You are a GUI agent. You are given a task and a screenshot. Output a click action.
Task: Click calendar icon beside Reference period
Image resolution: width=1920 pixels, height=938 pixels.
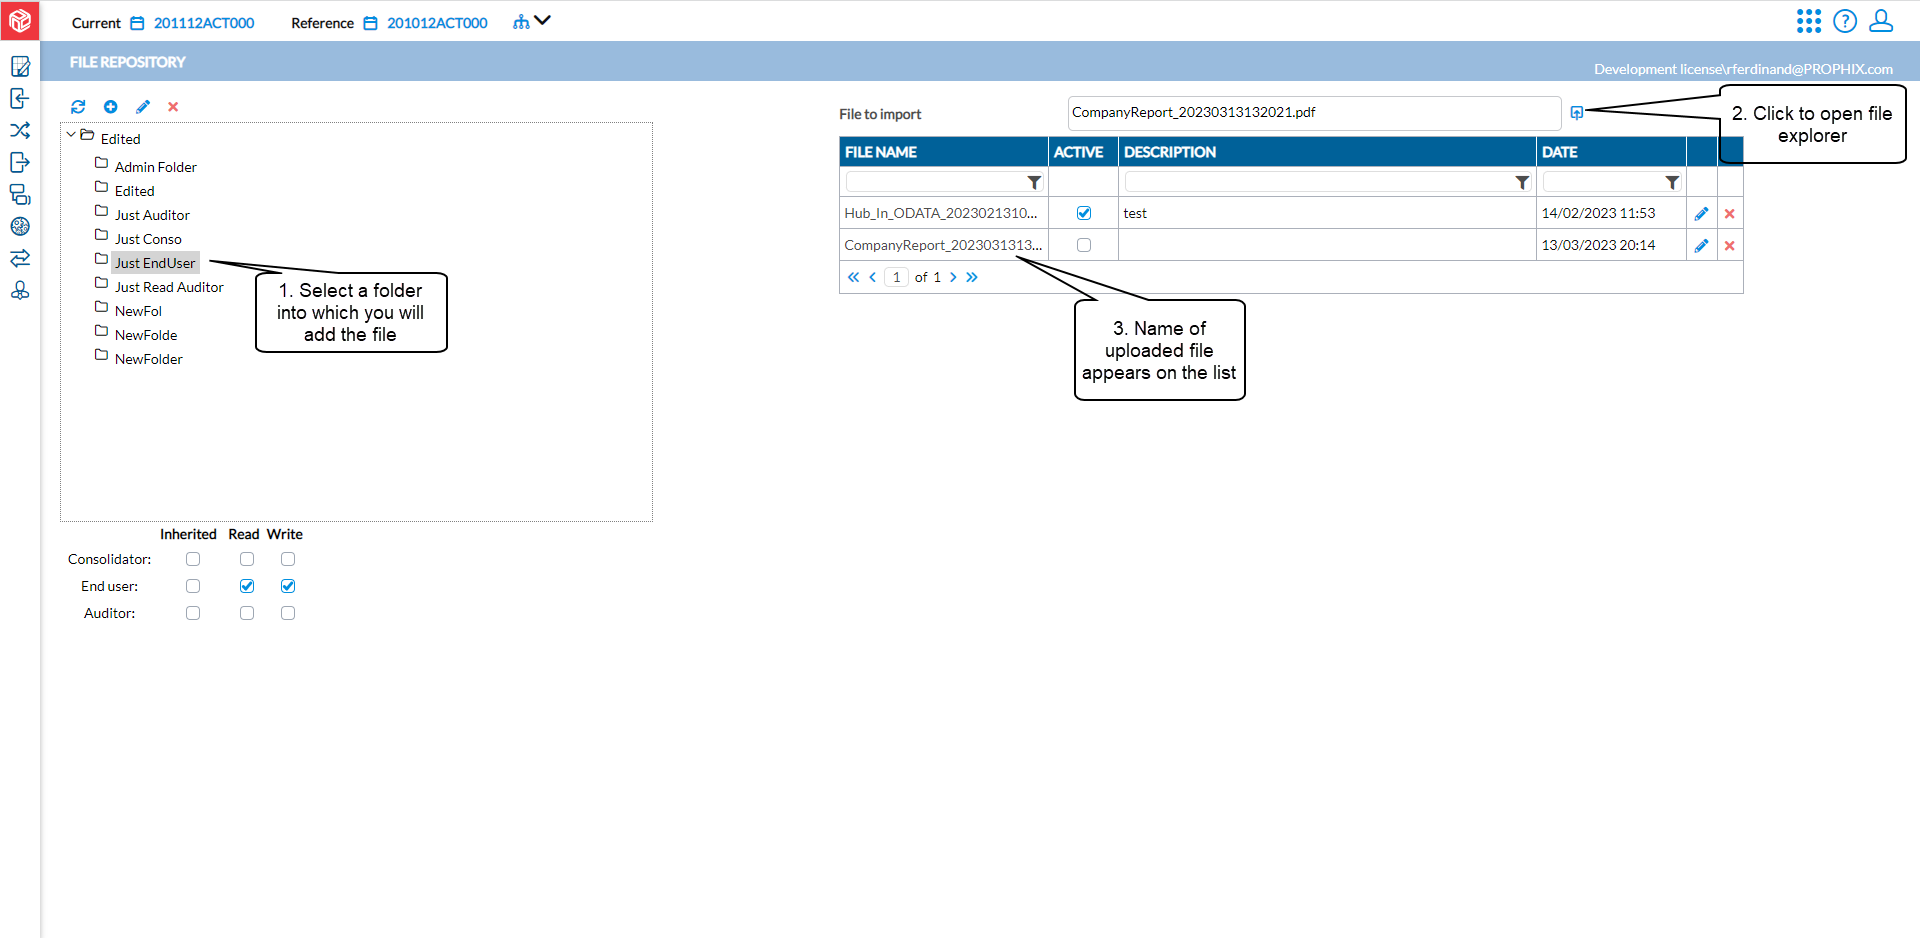click(x=371, y=23)
